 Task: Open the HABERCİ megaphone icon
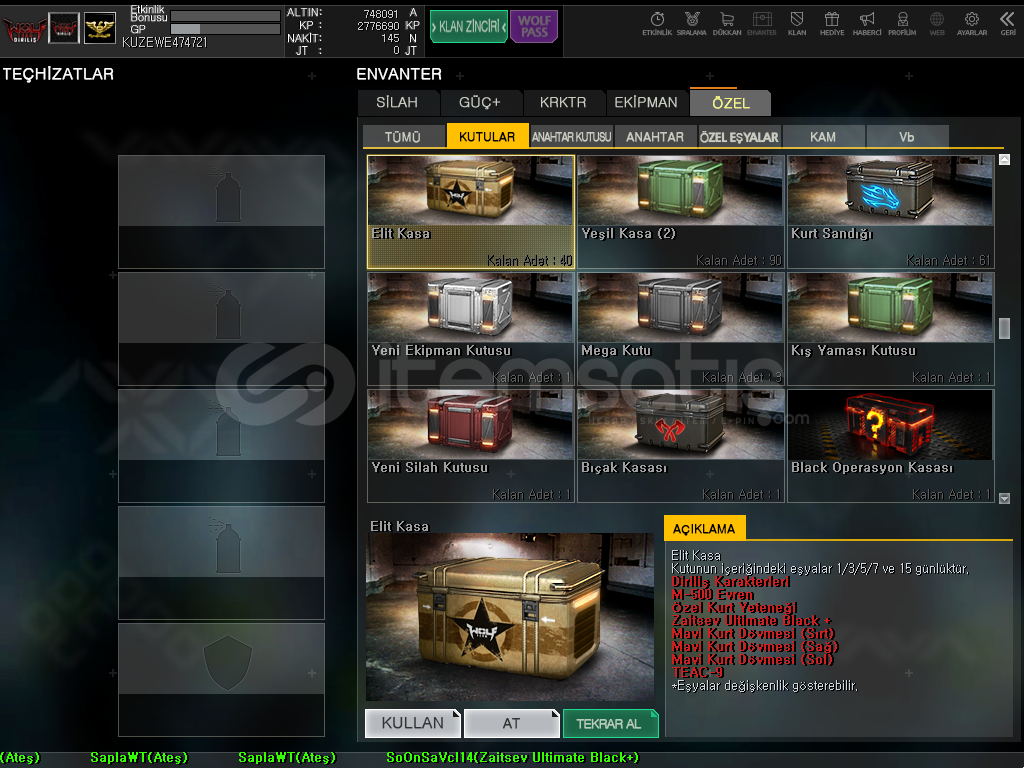pyautogui.click(x=867, y=24)
